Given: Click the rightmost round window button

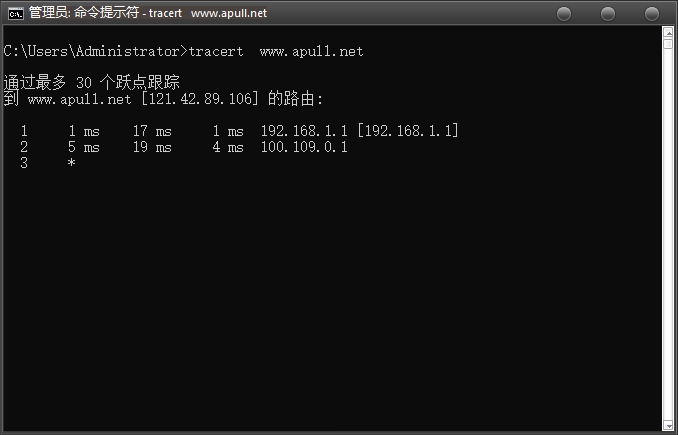Looking at the screenshot, I should click(x=652, y=14).
